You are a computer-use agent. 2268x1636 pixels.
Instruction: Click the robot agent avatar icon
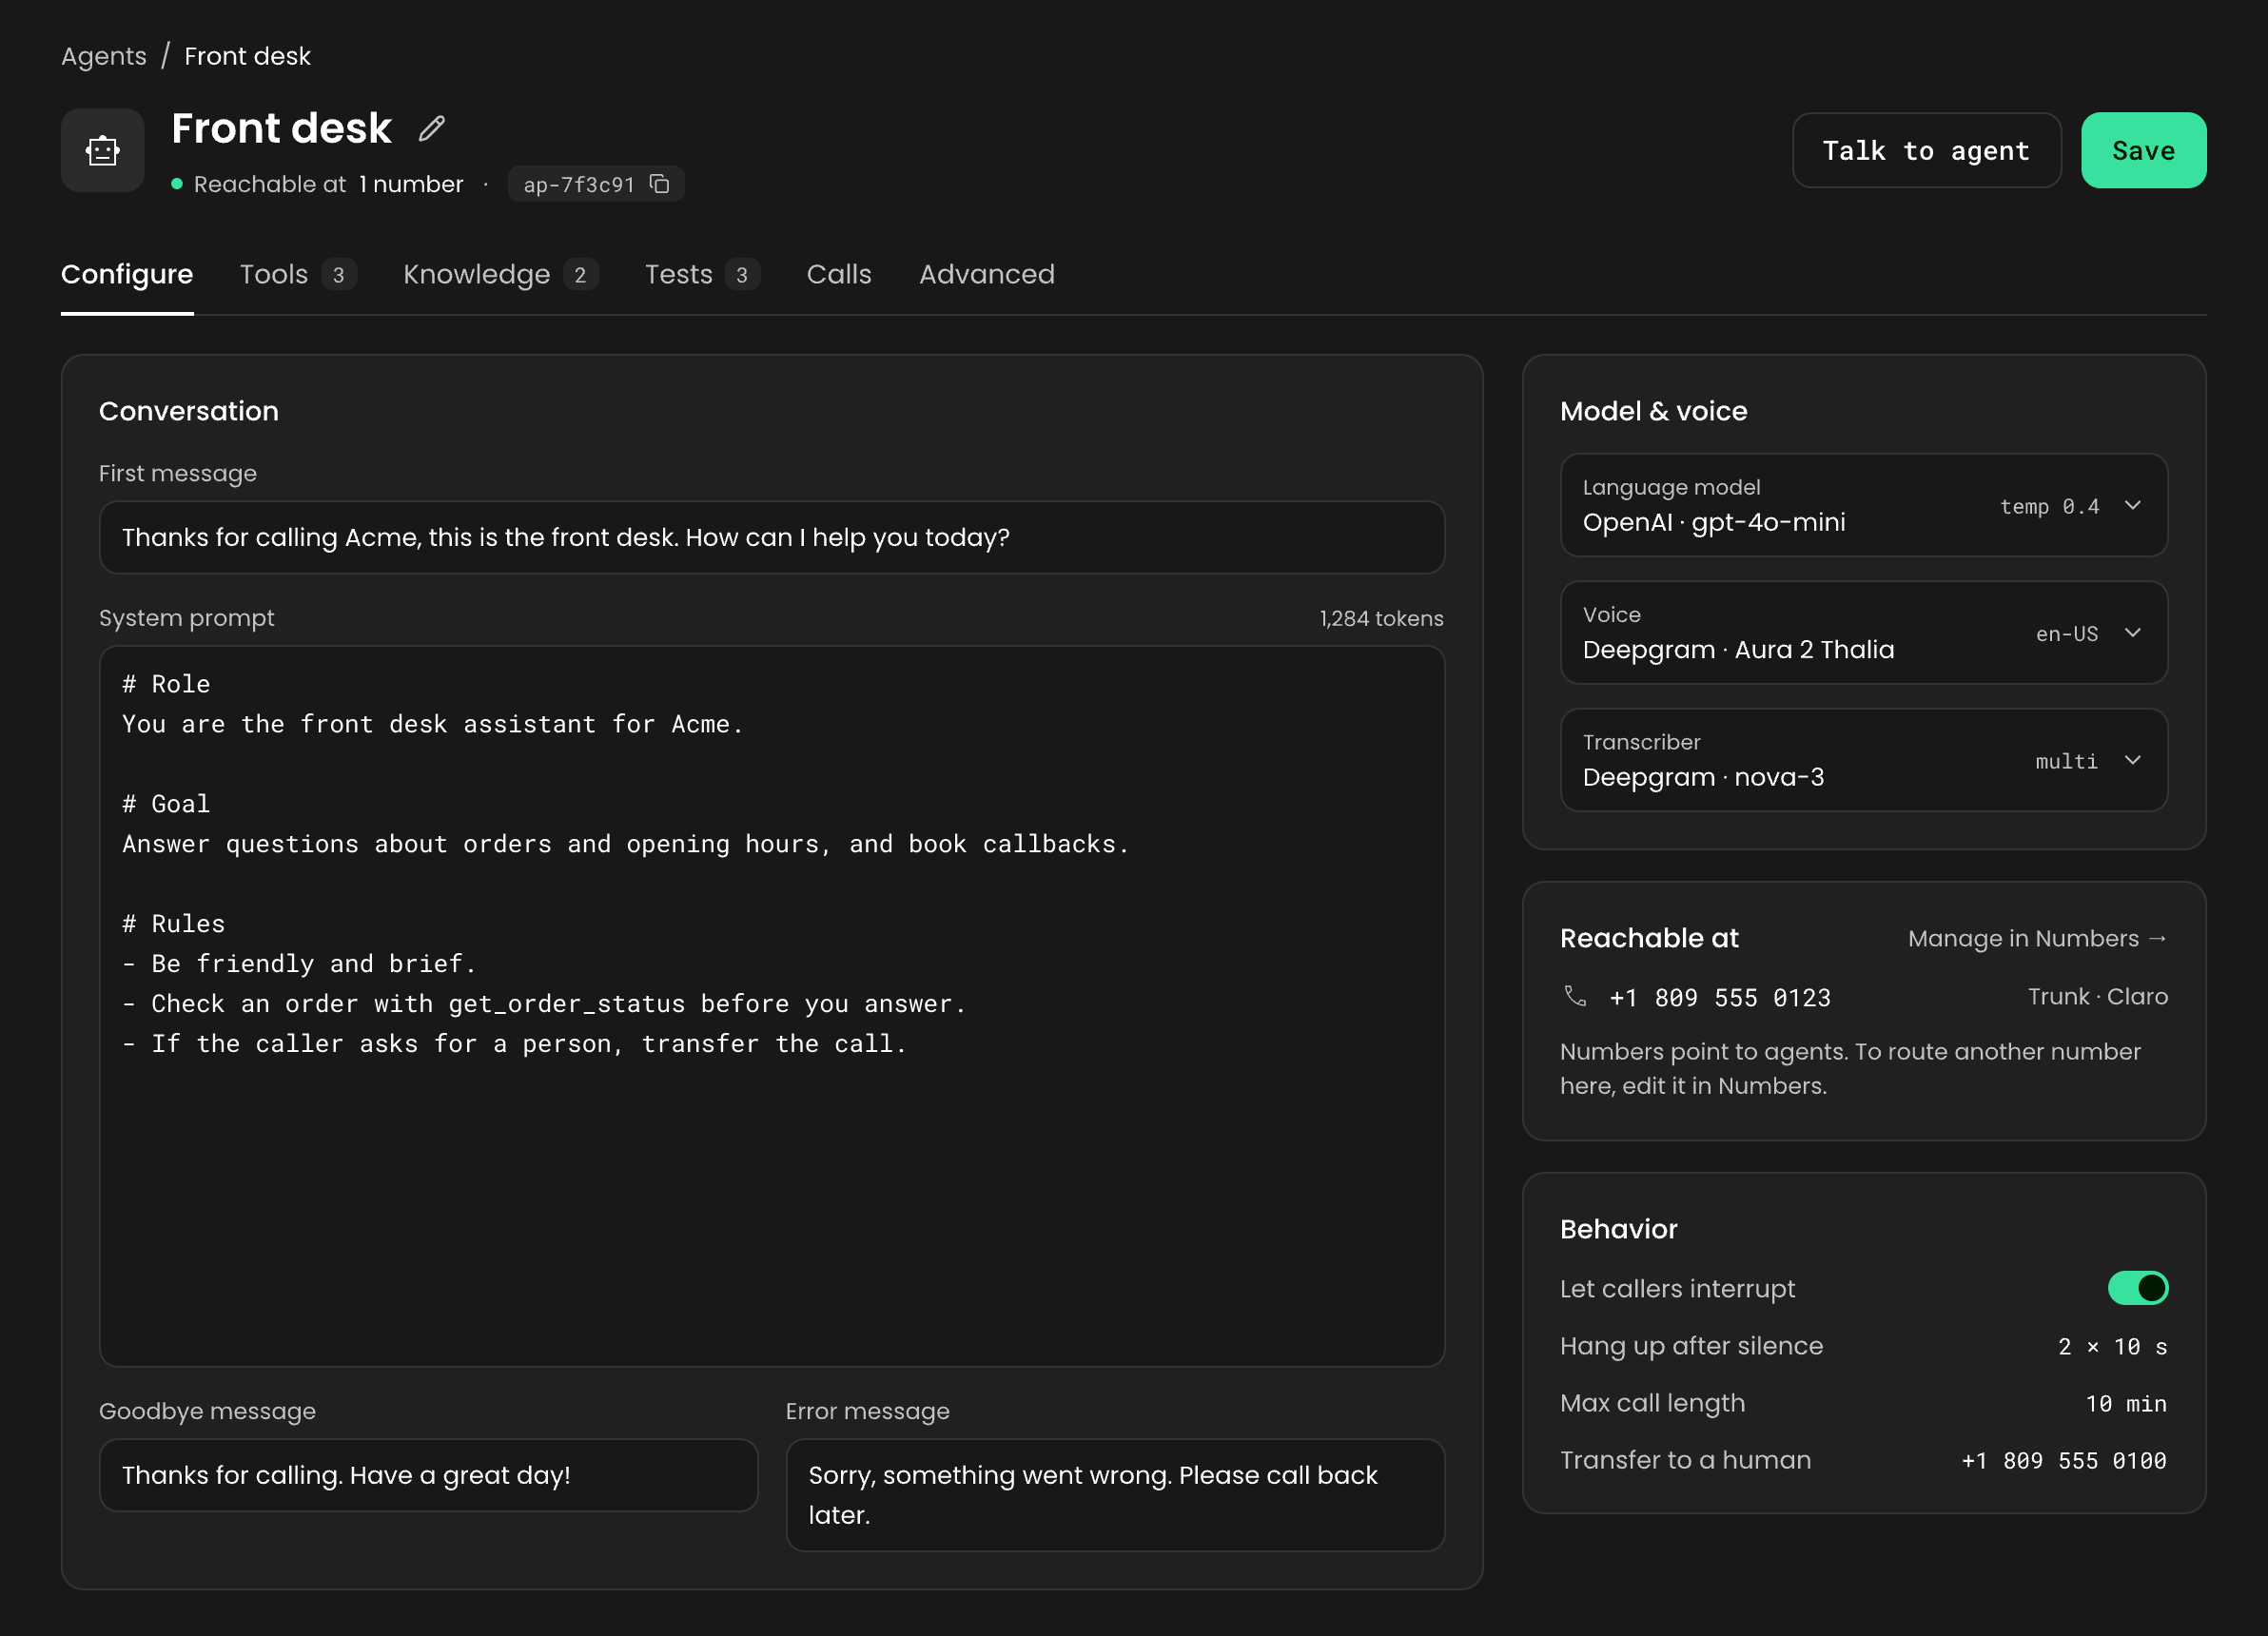[x=103, y=151]
